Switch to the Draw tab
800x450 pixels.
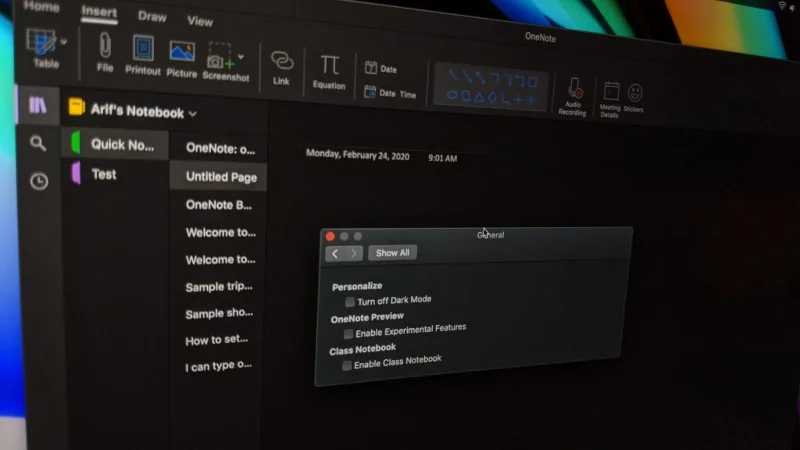click(x=152, y=16)
